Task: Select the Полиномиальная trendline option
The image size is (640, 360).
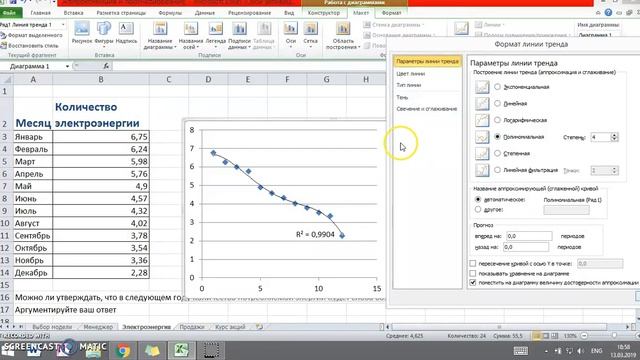Action: 497,137
